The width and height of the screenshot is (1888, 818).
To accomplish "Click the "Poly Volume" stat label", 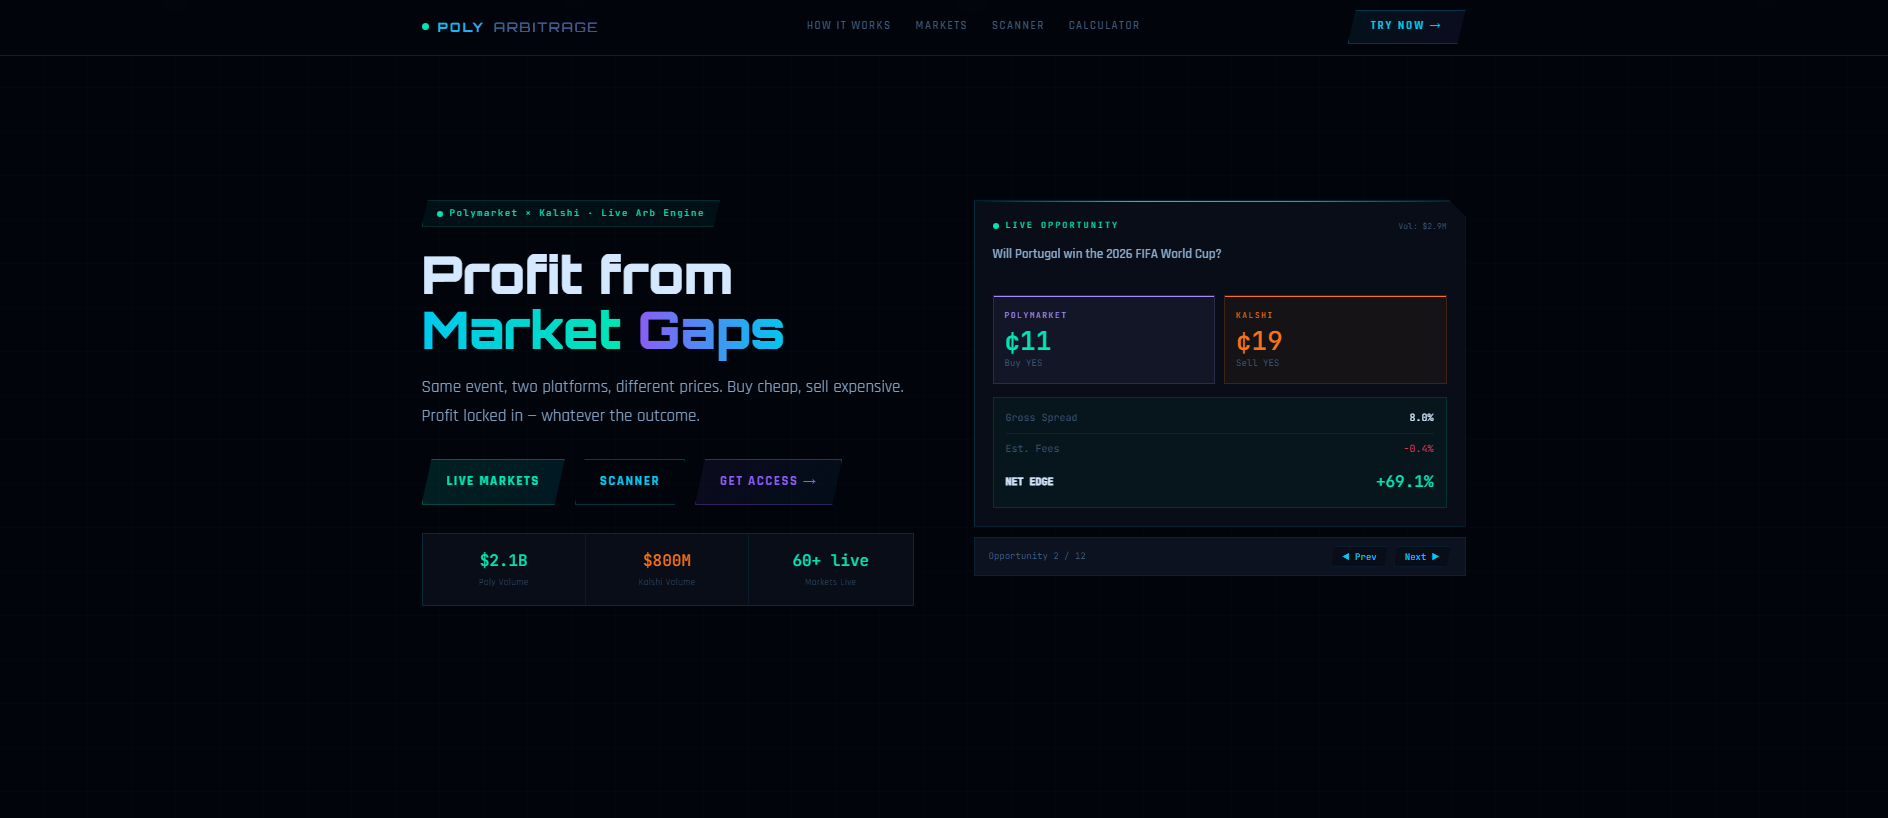I will 504,582.
